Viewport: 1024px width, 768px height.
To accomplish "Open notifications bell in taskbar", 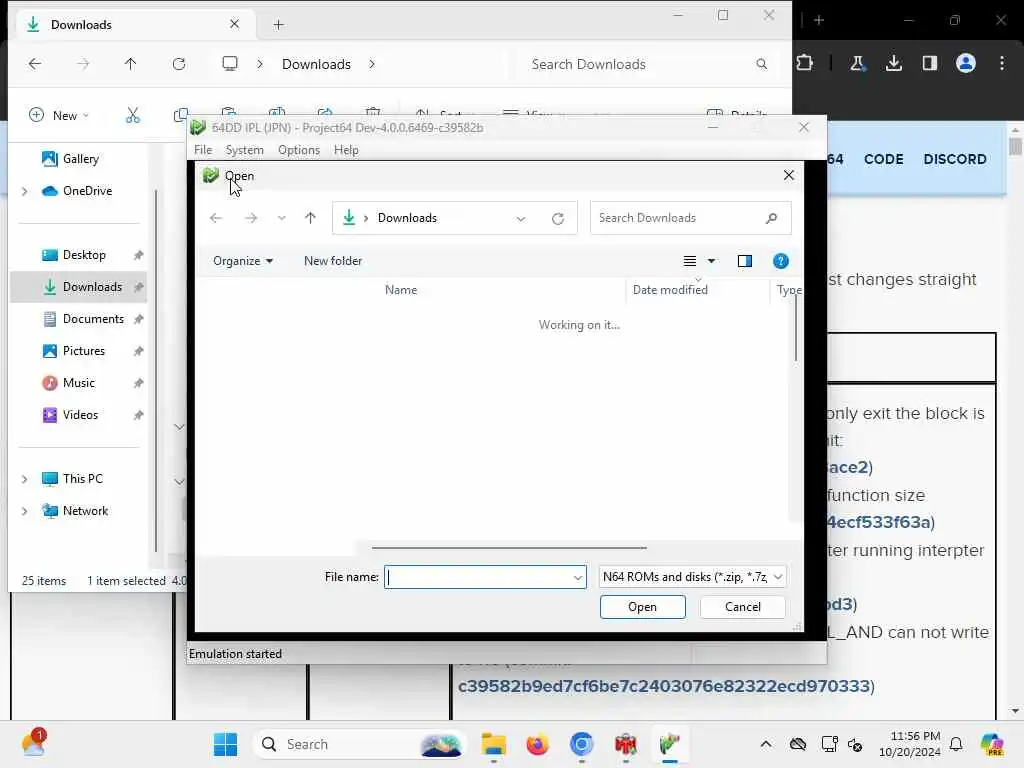I will click(956, 744).
